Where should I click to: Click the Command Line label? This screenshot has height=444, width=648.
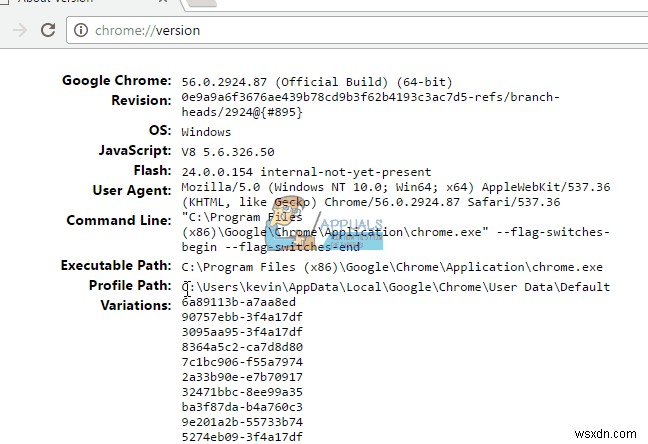point(119,220)
